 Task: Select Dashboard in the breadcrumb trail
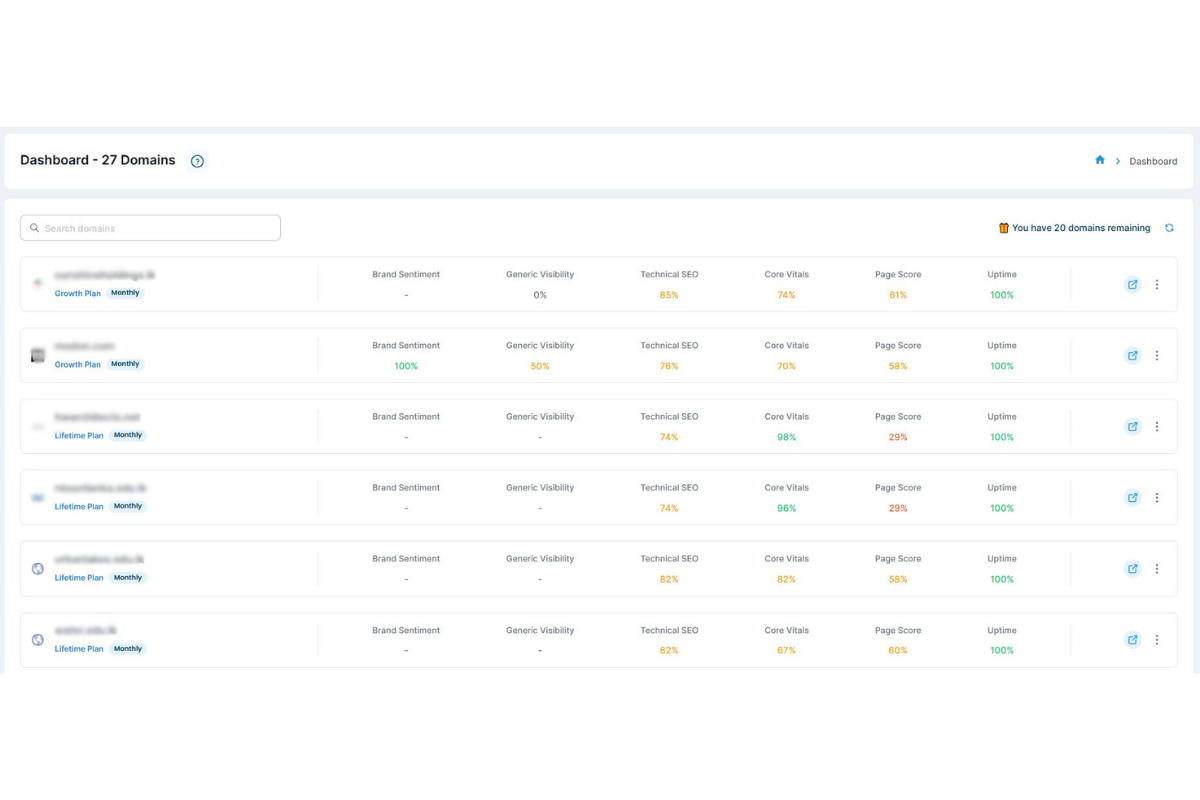(x=1153, y=161)
